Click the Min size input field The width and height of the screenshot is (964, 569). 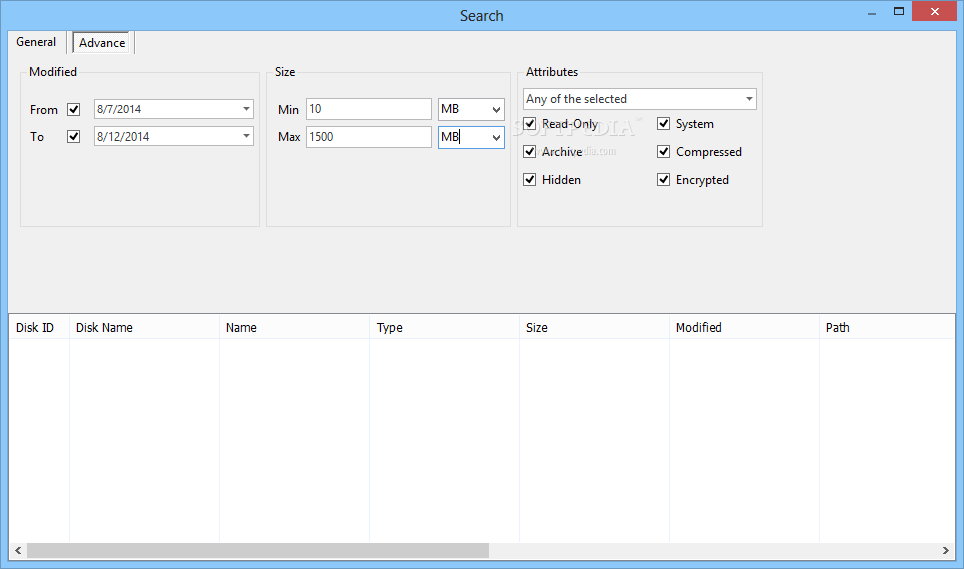pos(368,109)
